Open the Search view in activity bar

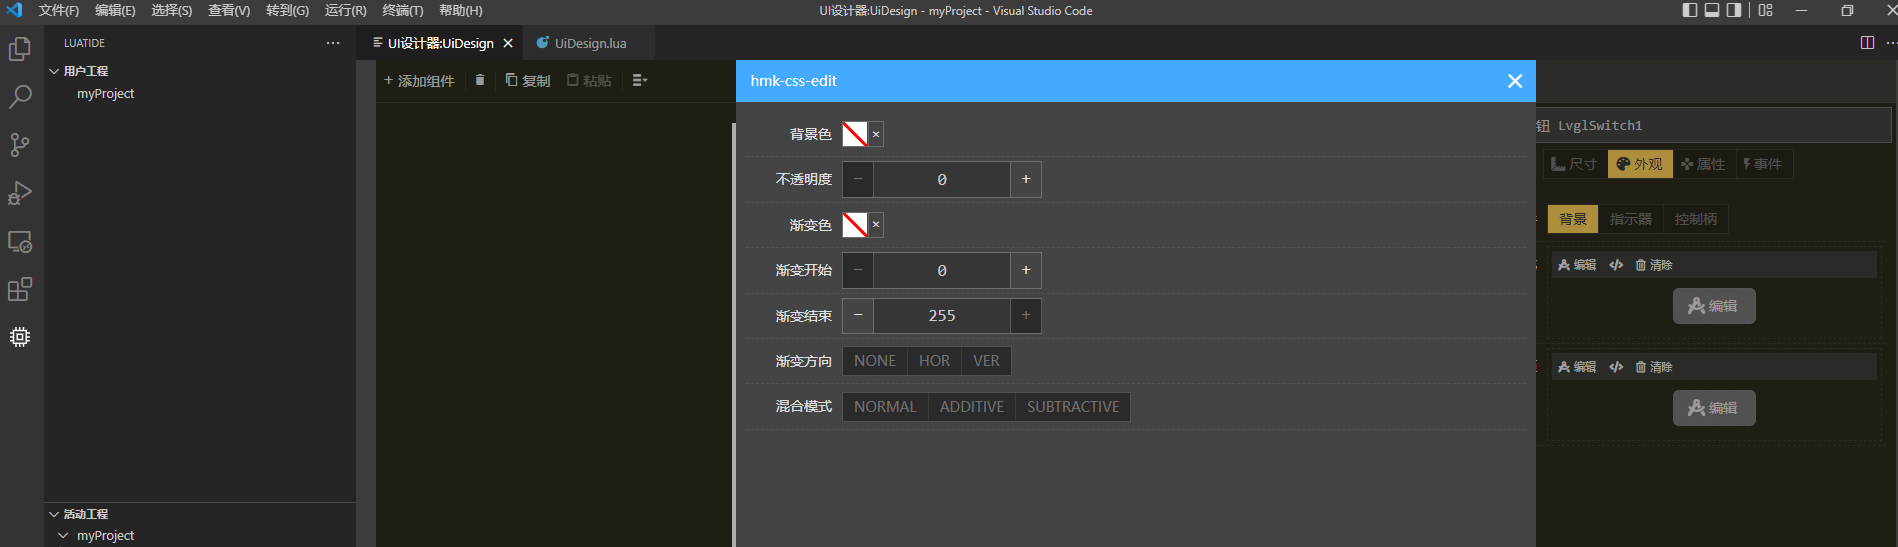(x=20, y=97)
